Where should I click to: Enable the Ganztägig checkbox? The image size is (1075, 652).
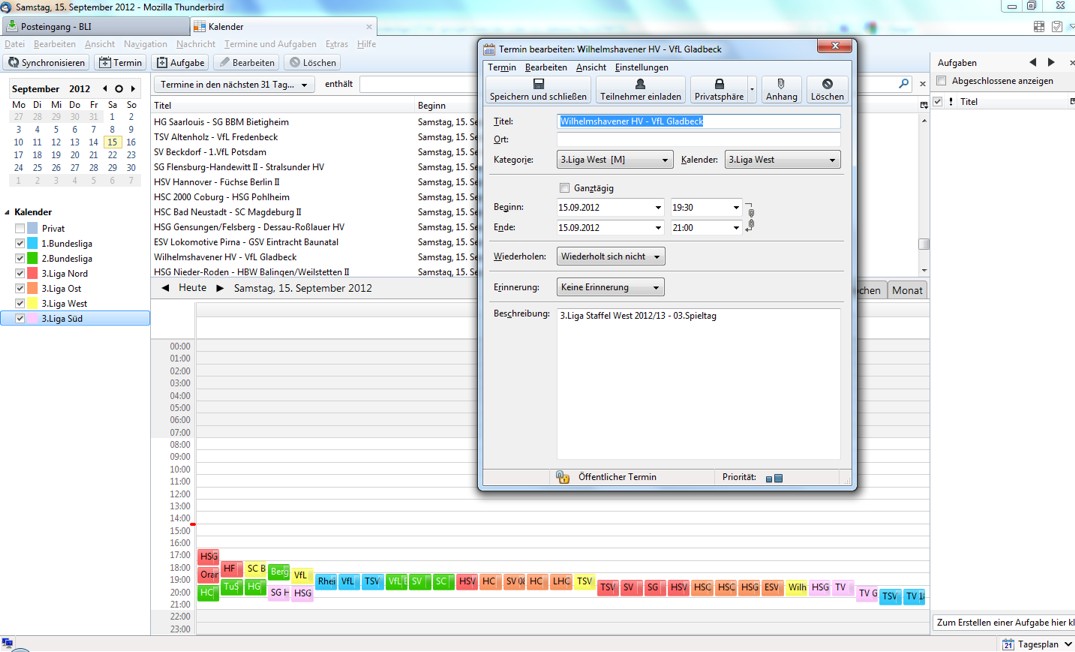coord(565,188)
